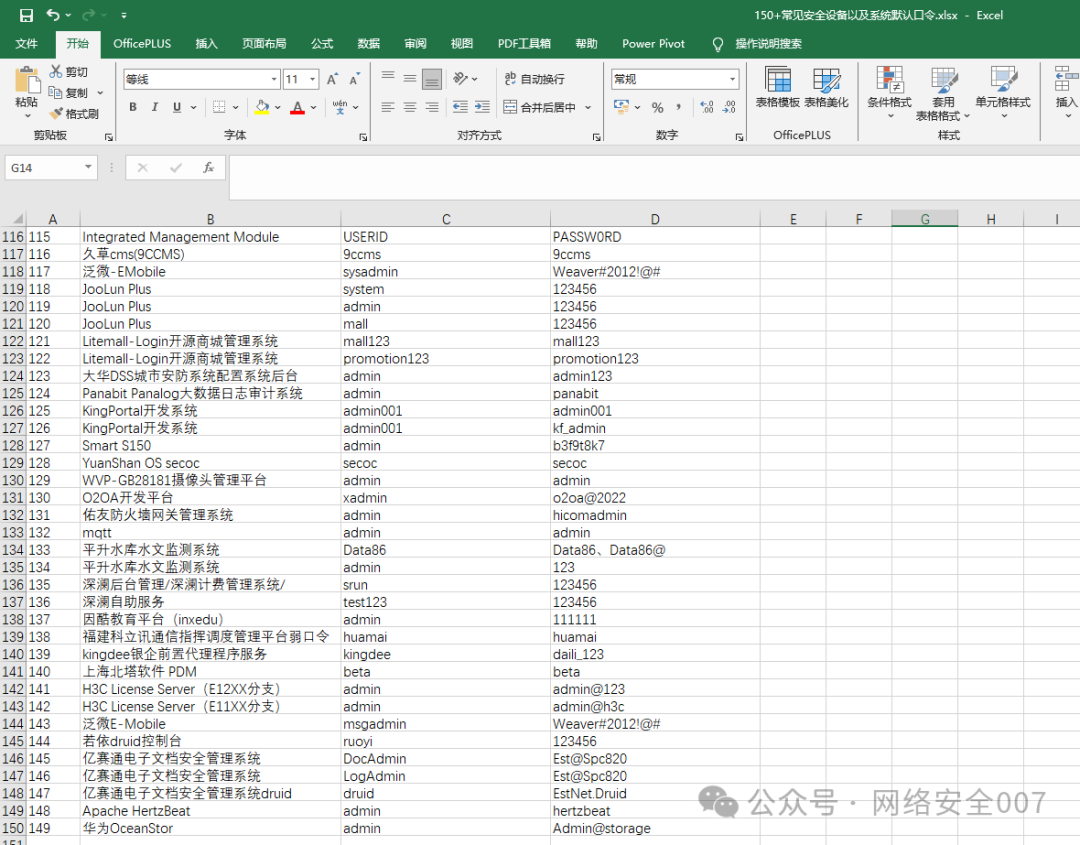The height and width of the screenshot is (845, 1080).
Task: Center cell text horizontally
Action: [410, 107]
